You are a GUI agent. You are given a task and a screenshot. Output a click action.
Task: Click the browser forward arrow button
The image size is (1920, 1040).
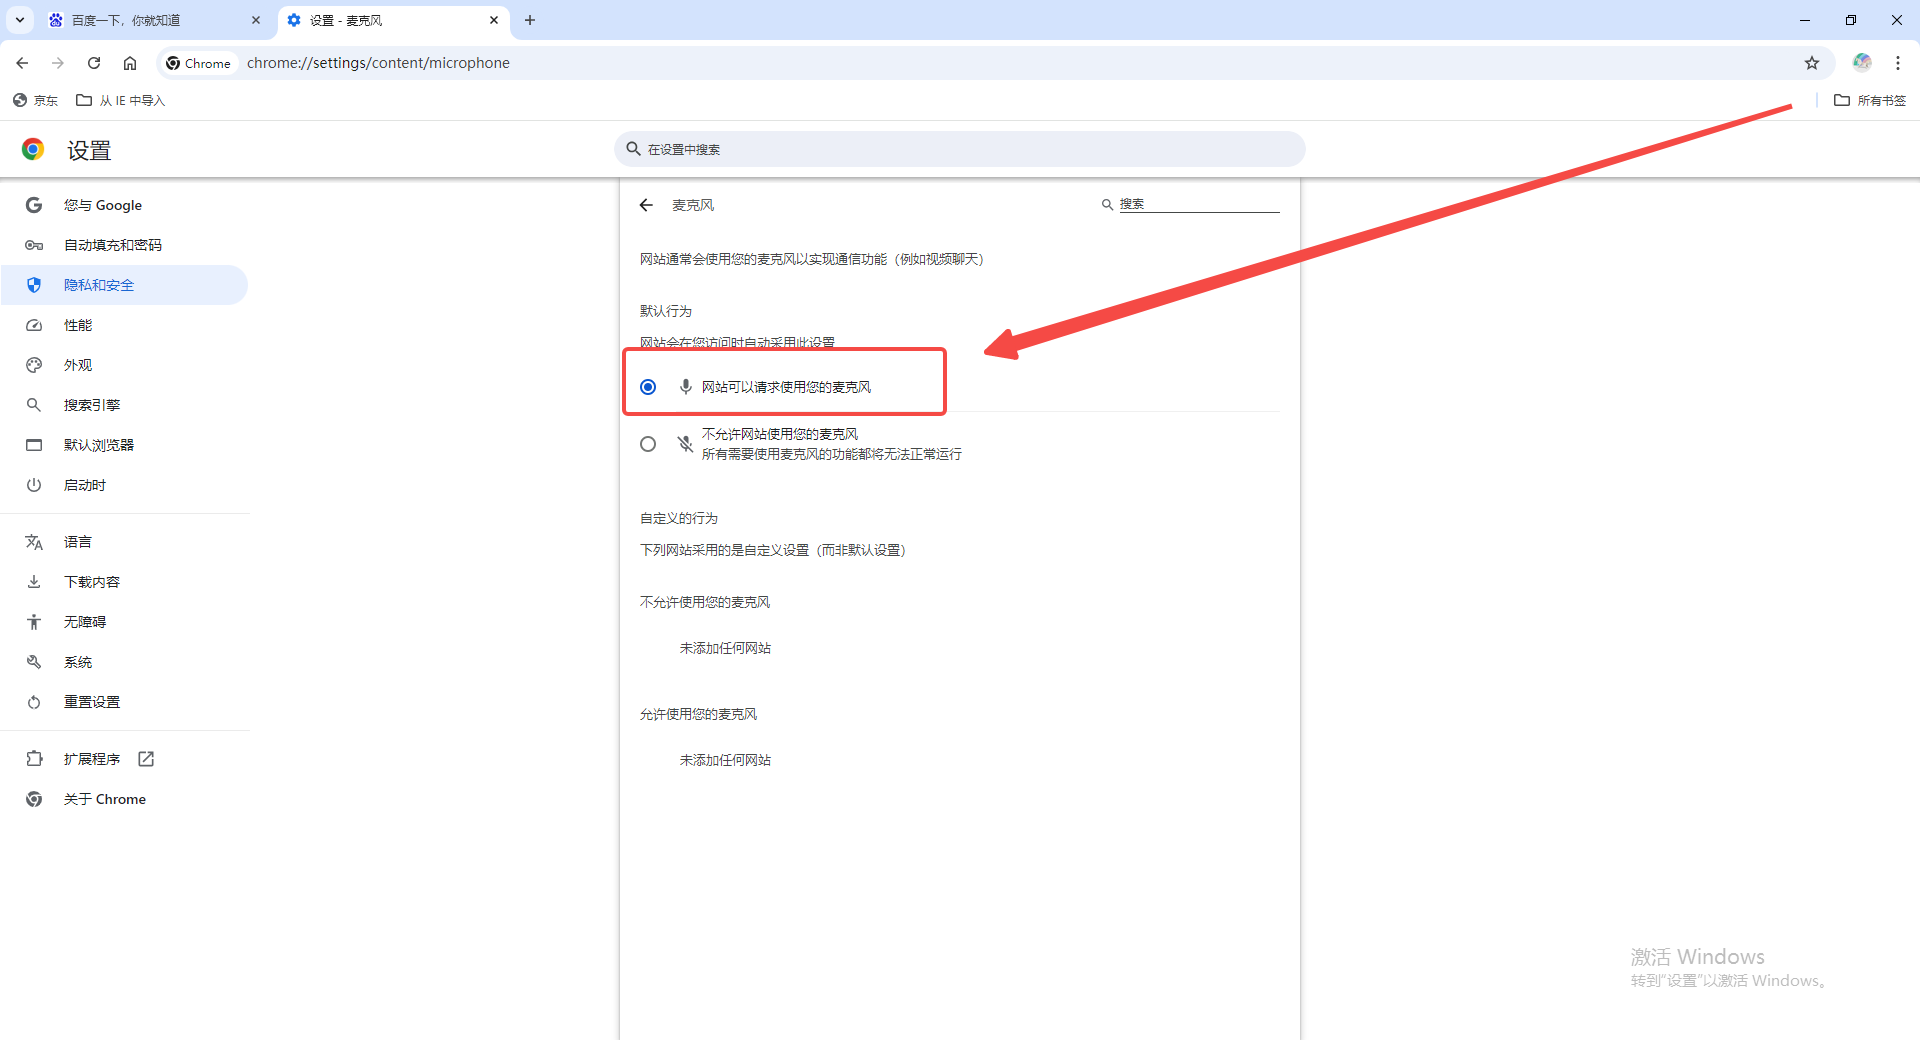58,63
